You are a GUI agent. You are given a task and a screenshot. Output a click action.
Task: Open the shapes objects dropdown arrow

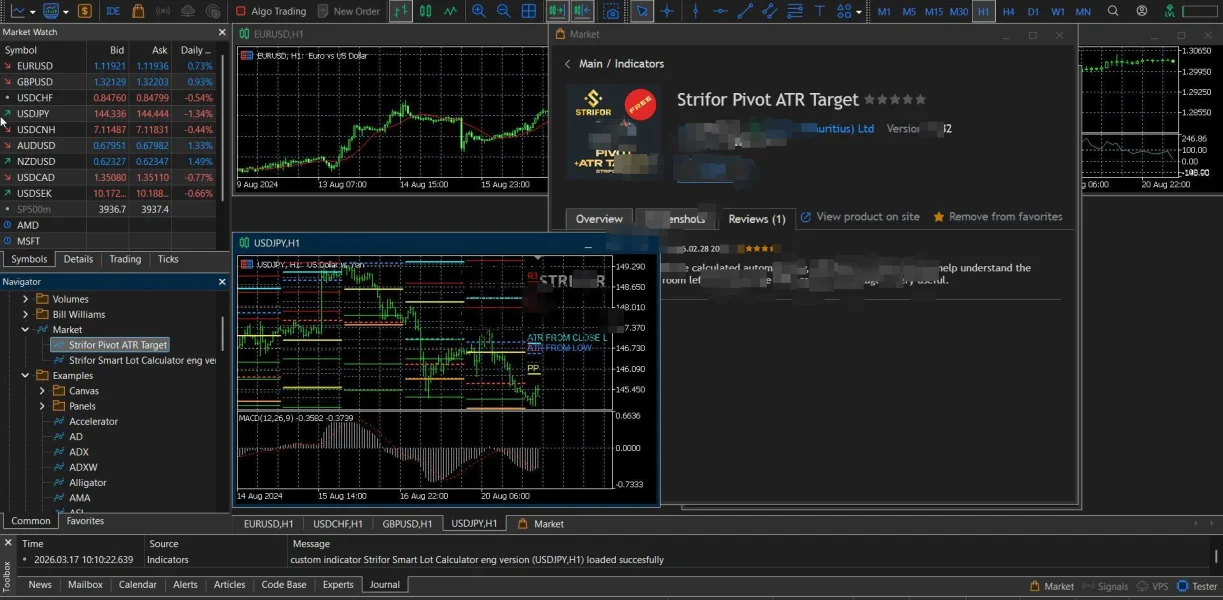pyautogui.click(x=859, y=11)
